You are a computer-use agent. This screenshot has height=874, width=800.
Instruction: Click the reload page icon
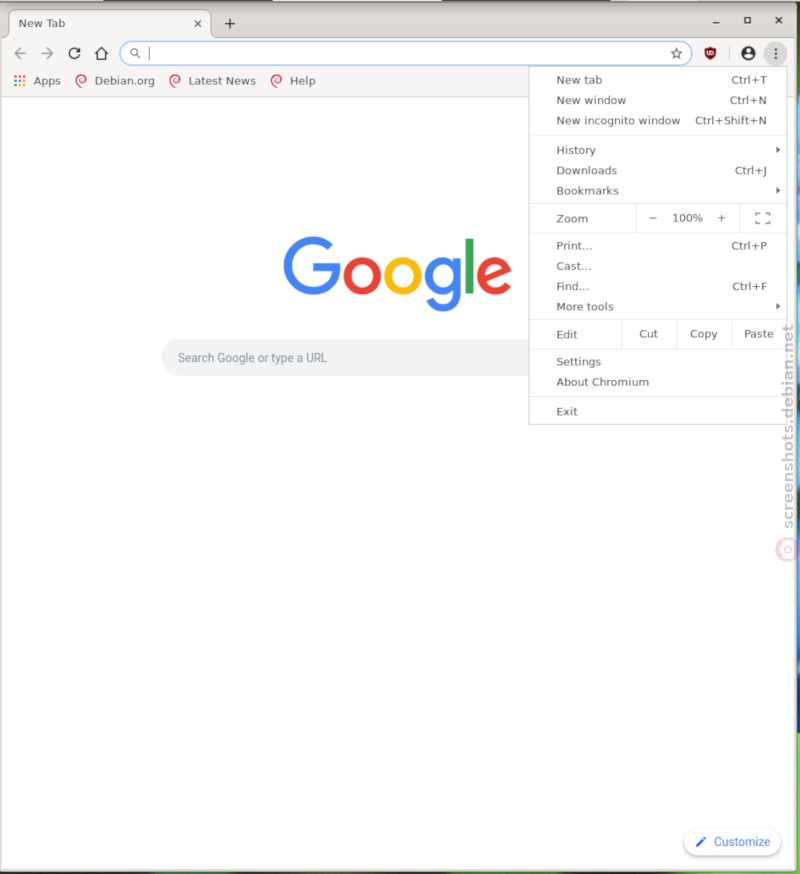[74, 54]
